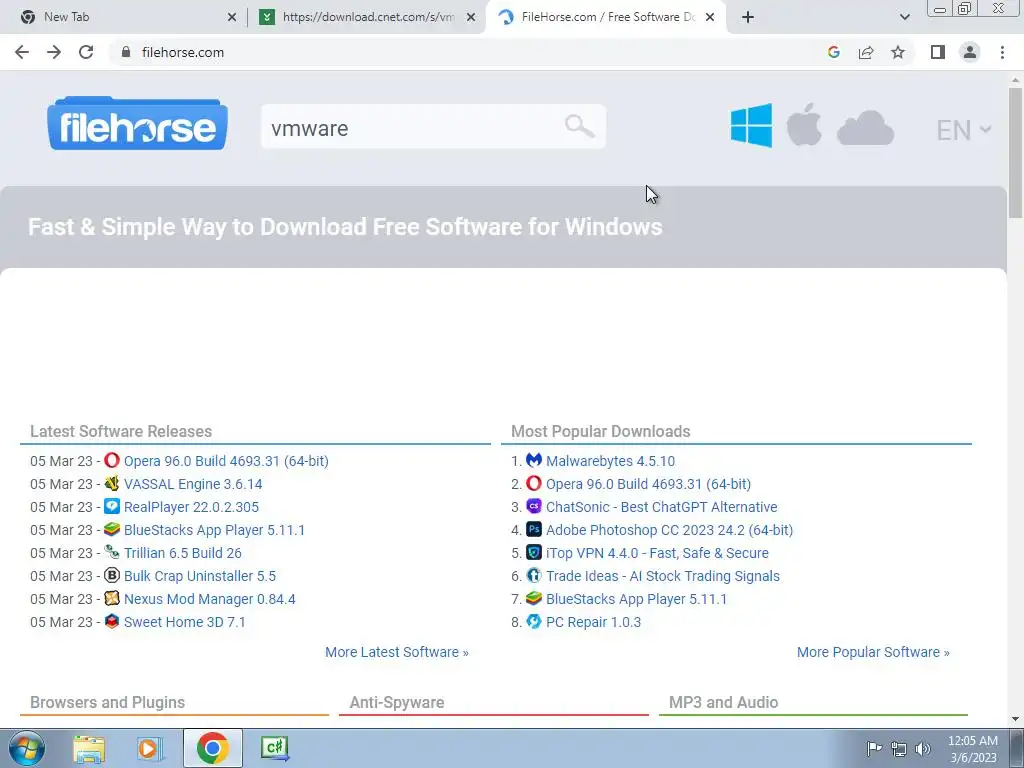Click the Malwarebytes icon
Viewport: 1024px width, 768px height.
coord(534,460)
